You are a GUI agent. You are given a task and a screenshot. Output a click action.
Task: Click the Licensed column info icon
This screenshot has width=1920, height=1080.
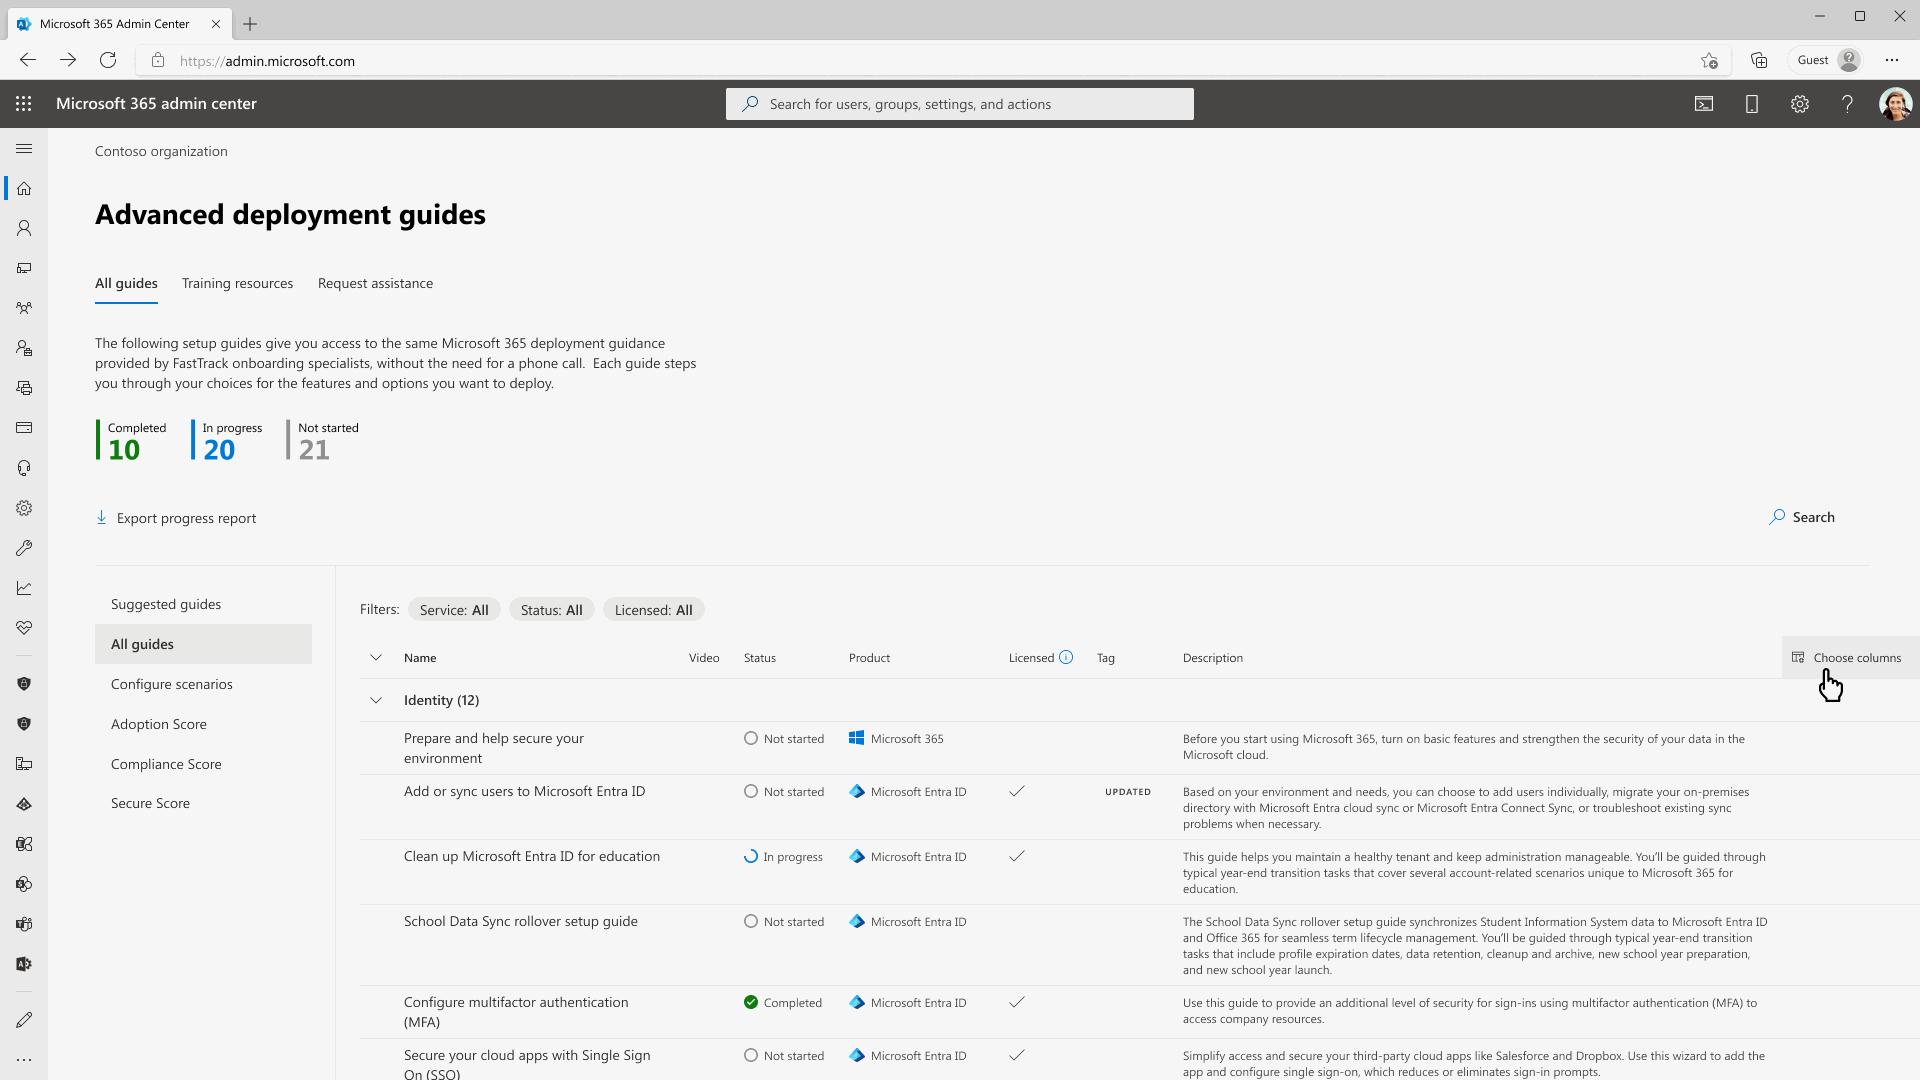tap(1066, 658)
